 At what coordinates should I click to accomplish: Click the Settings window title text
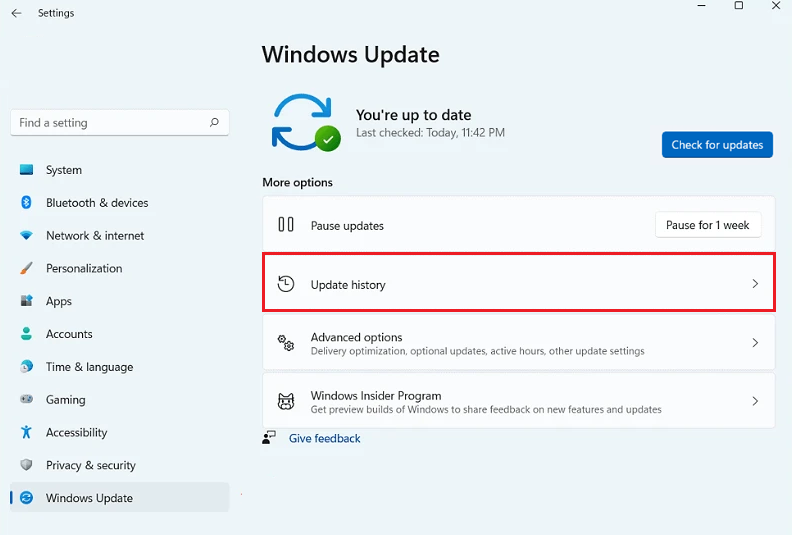tap(56, 13)
